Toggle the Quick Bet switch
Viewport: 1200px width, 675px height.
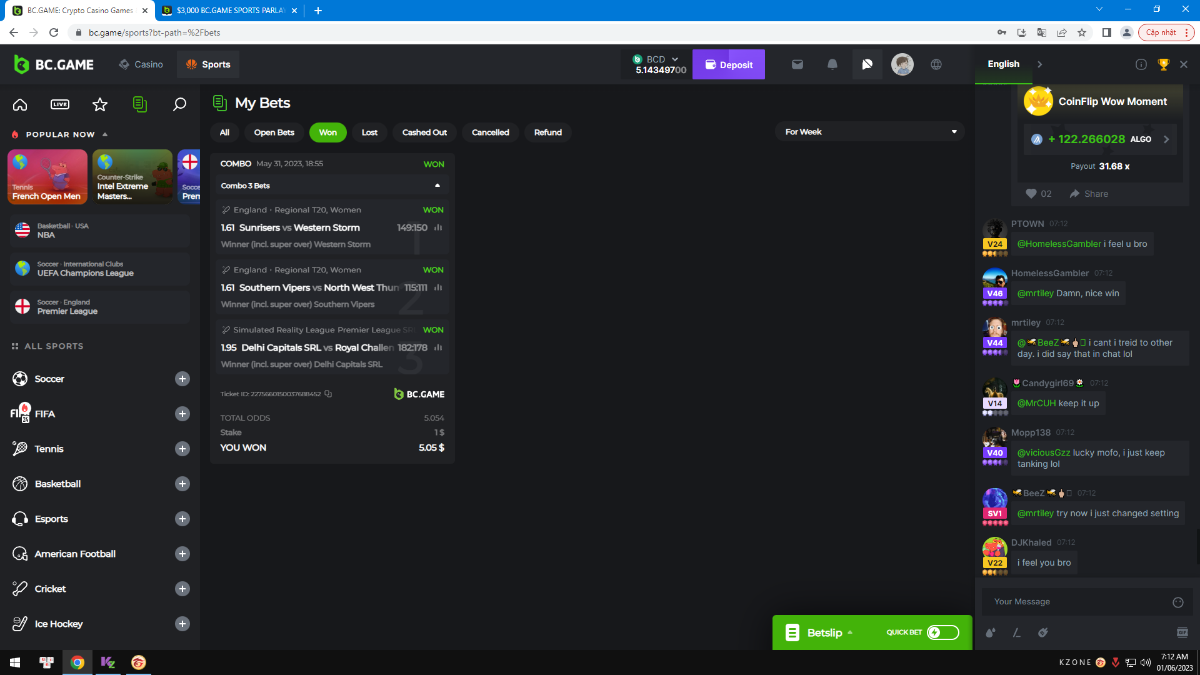pos(942,632)
